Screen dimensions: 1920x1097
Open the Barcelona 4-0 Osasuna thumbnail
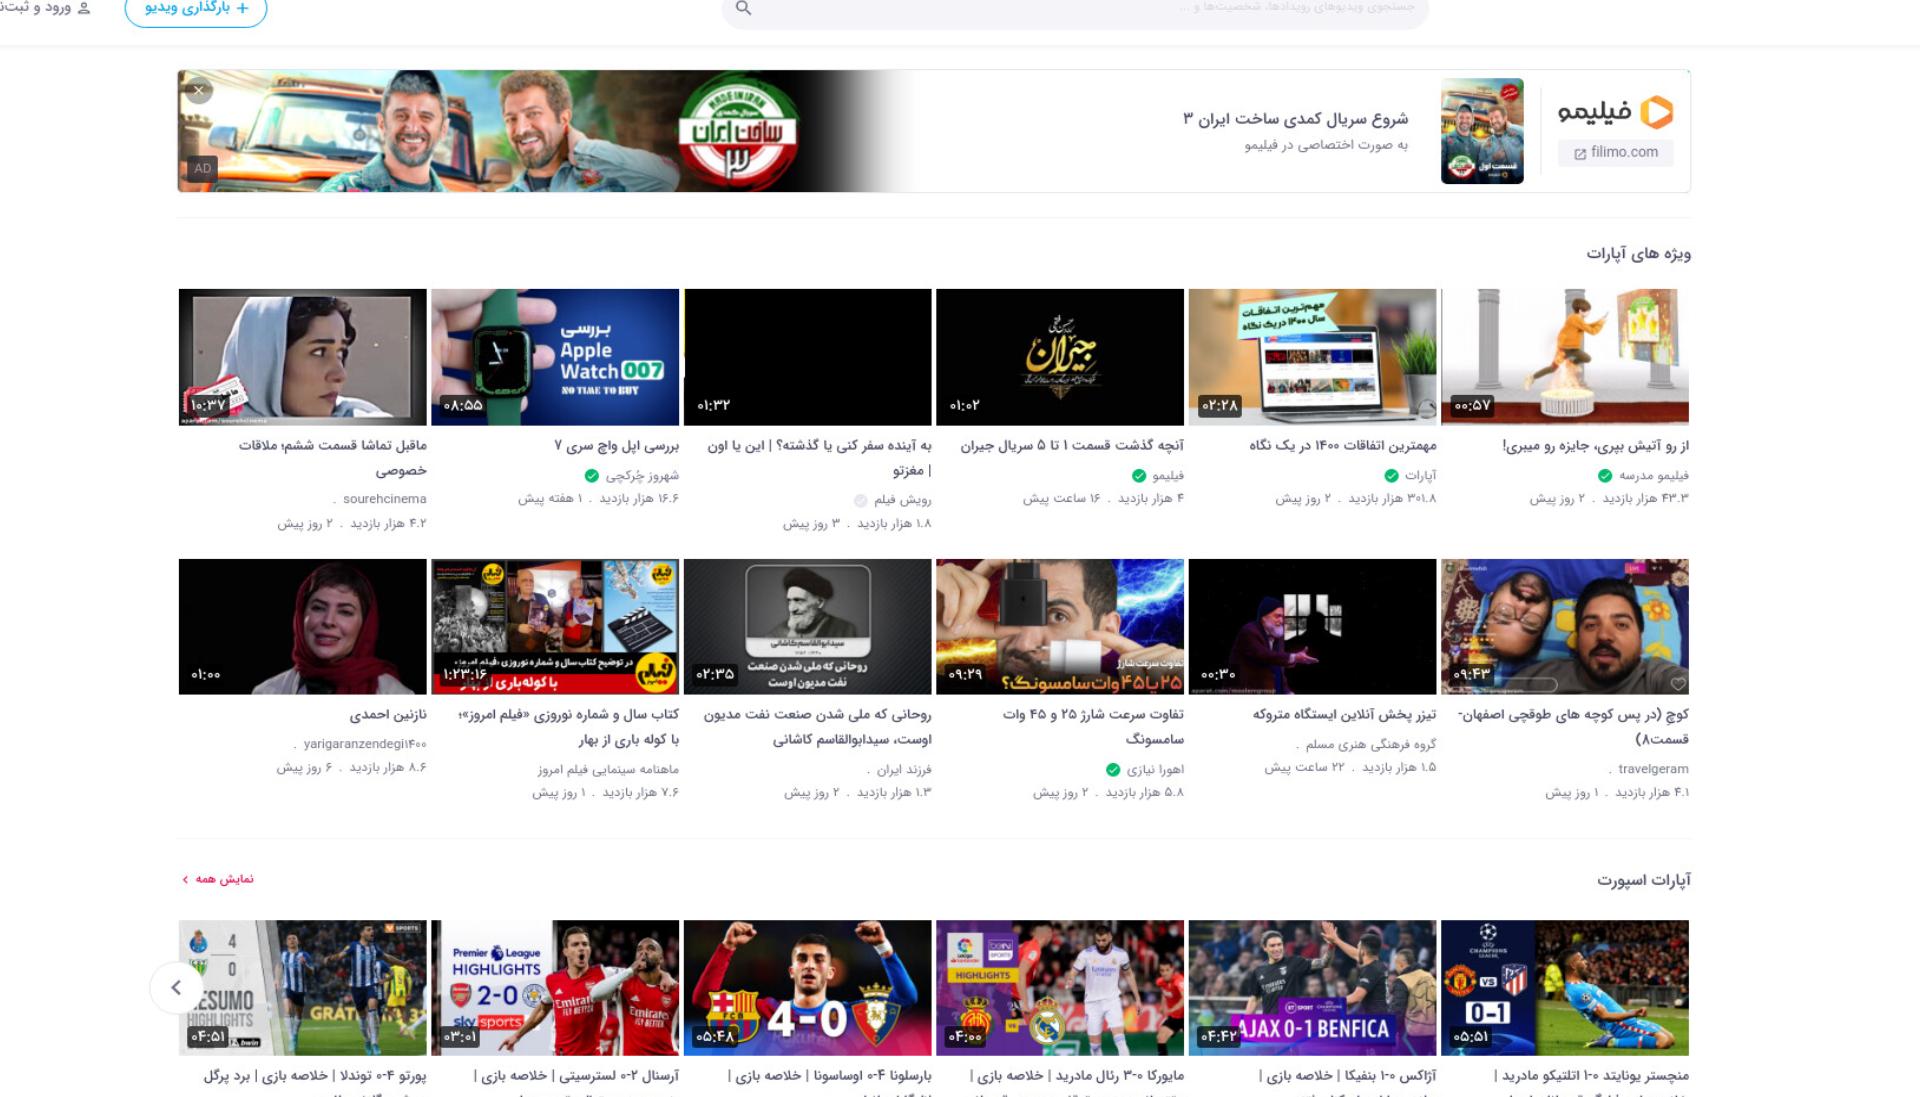pyautogui.click(x=808, y=988)
